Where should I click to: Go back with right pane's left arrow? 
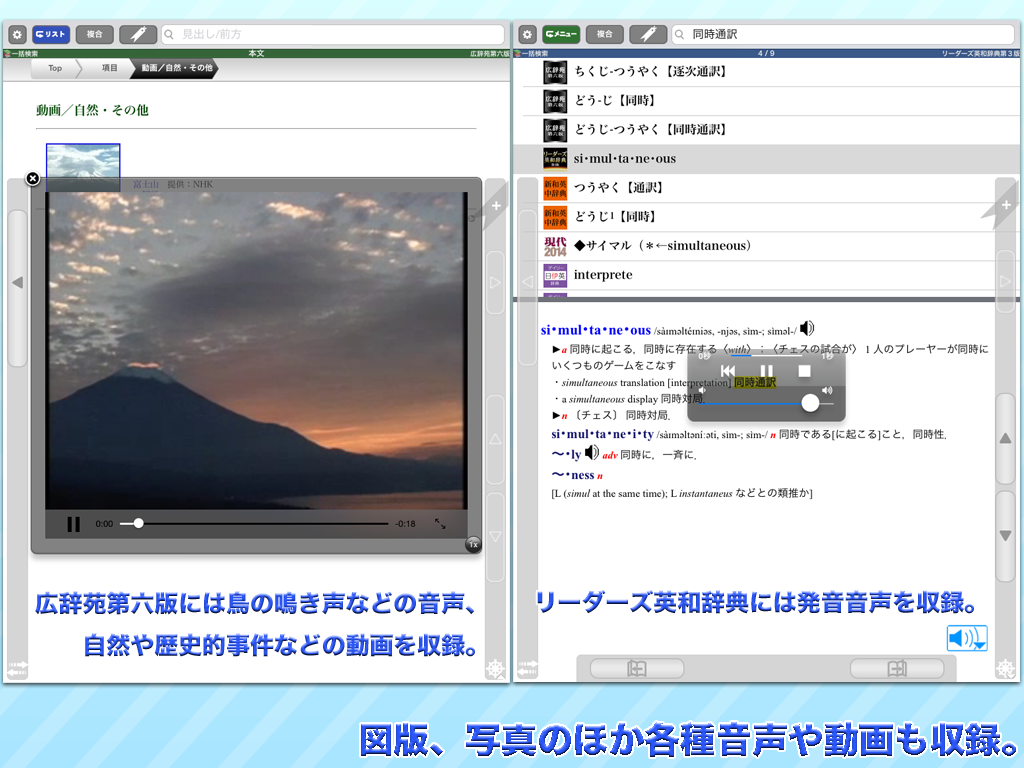(x=528, y=282)
